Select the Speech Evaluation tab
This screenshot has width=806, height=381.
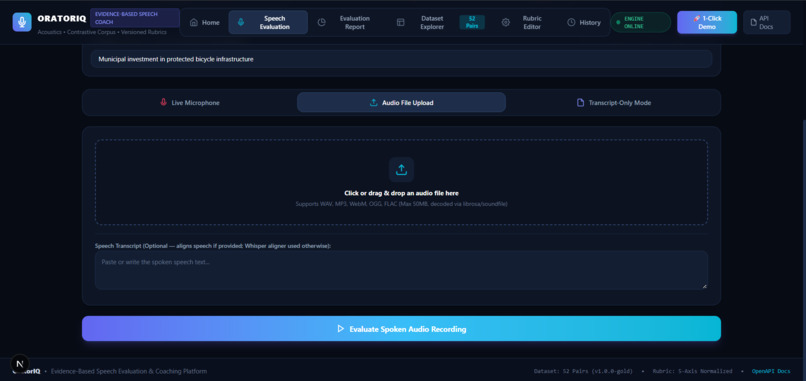tap(268, 23)
